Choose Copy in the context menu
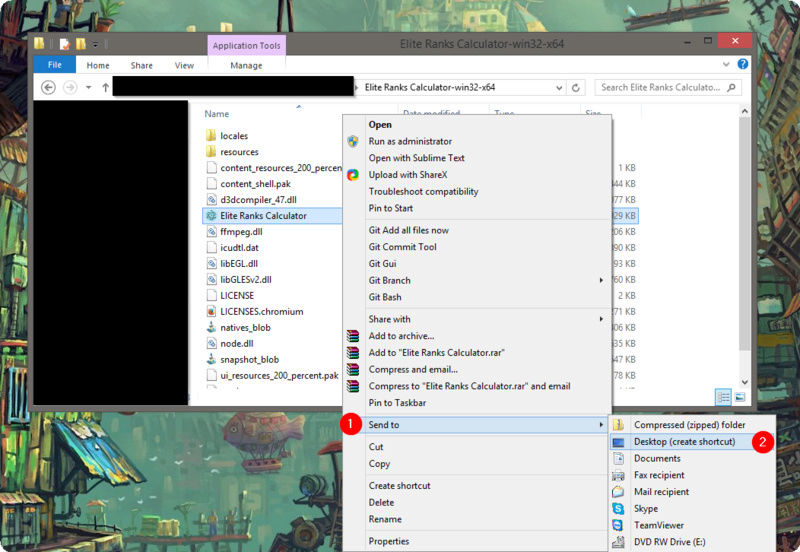800x552 pixels. click(x=477, y=464)
